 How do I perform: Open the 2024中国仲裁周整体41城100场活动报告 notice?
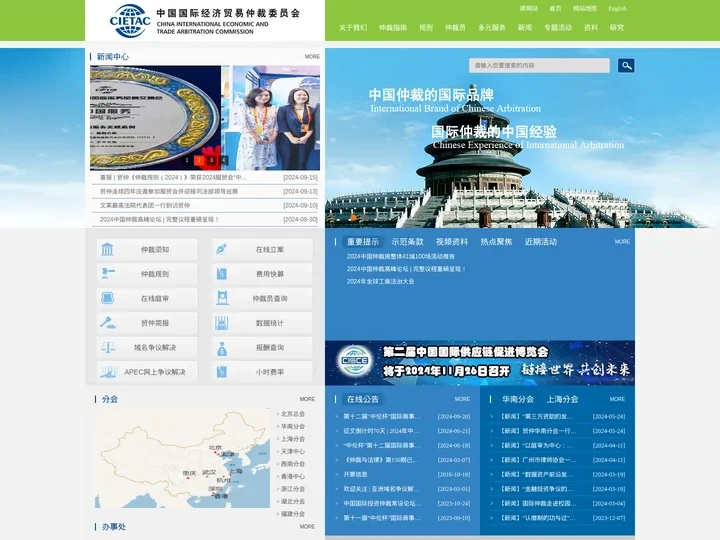[400, 256]
